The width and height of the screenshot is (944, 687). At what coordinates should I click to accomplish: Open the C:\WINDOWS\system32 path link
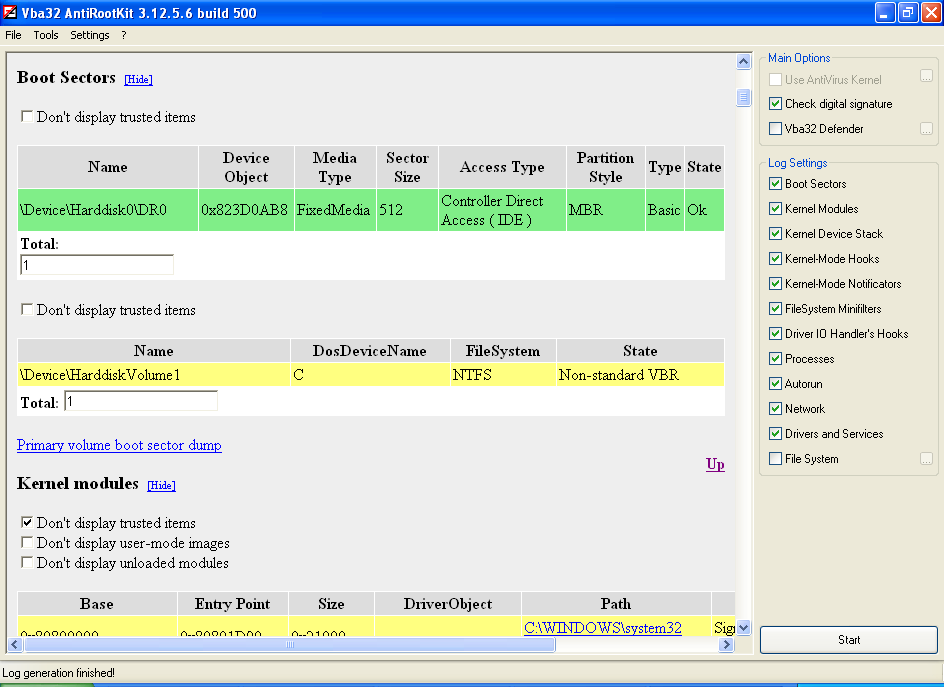tap(603, 627)
